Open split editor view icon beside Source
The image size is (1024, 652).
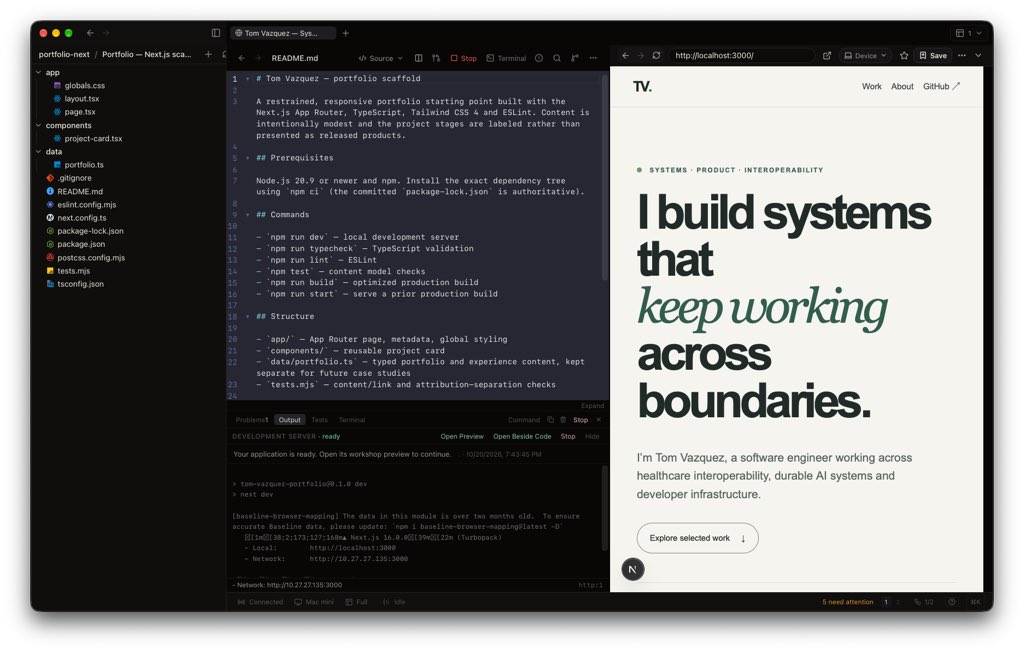[419, 58]
